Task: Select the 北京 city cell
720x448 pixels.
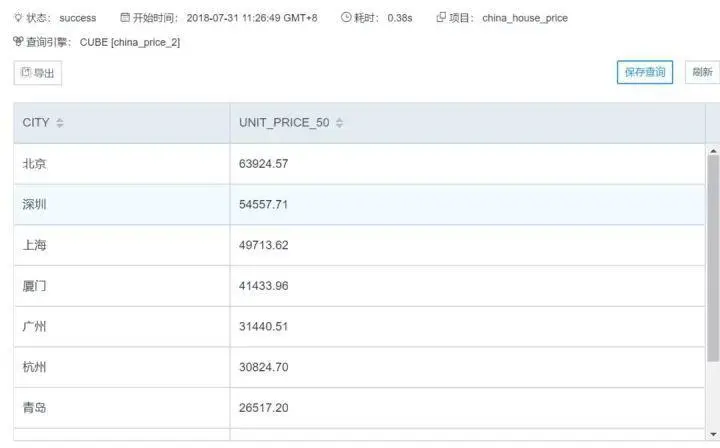Action: click(122, 164)
